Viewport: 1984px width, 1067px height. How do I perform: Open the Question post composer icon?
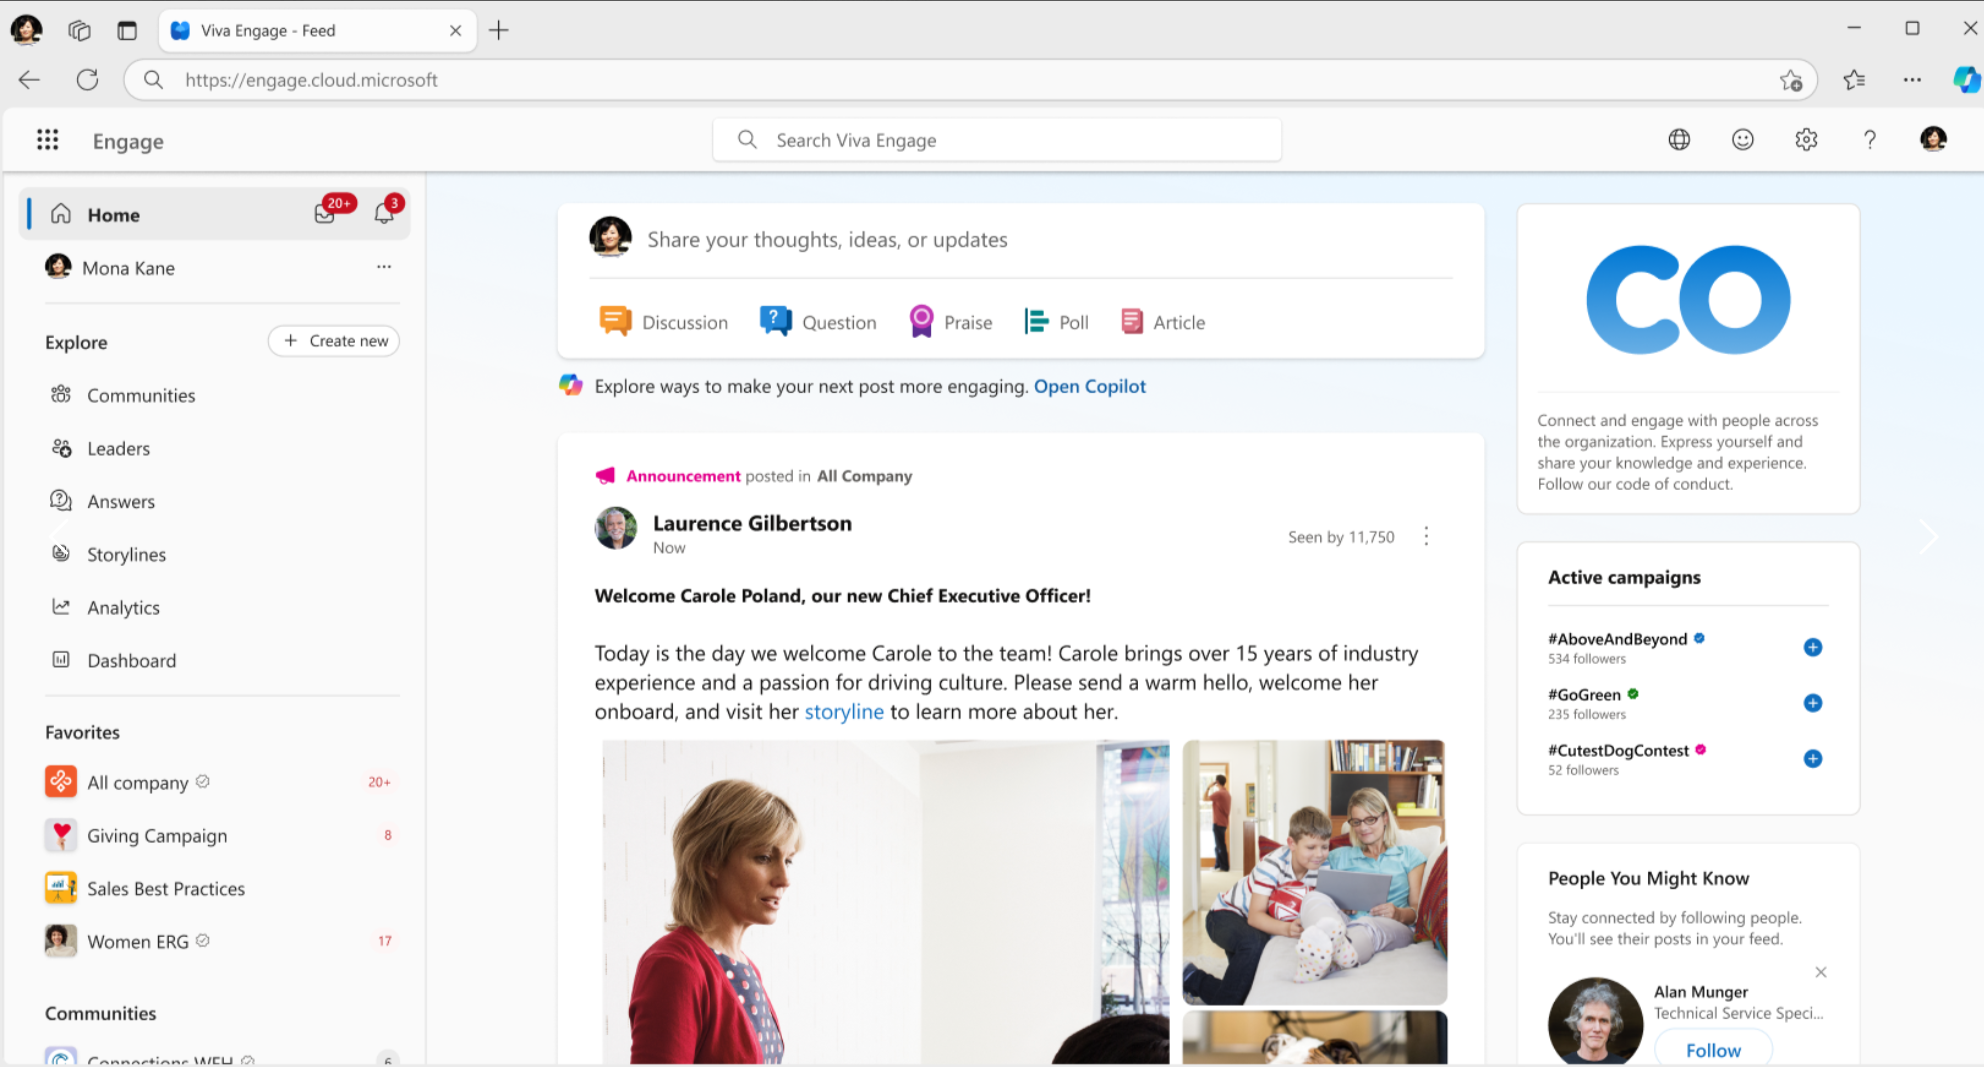tap(775, 321)
